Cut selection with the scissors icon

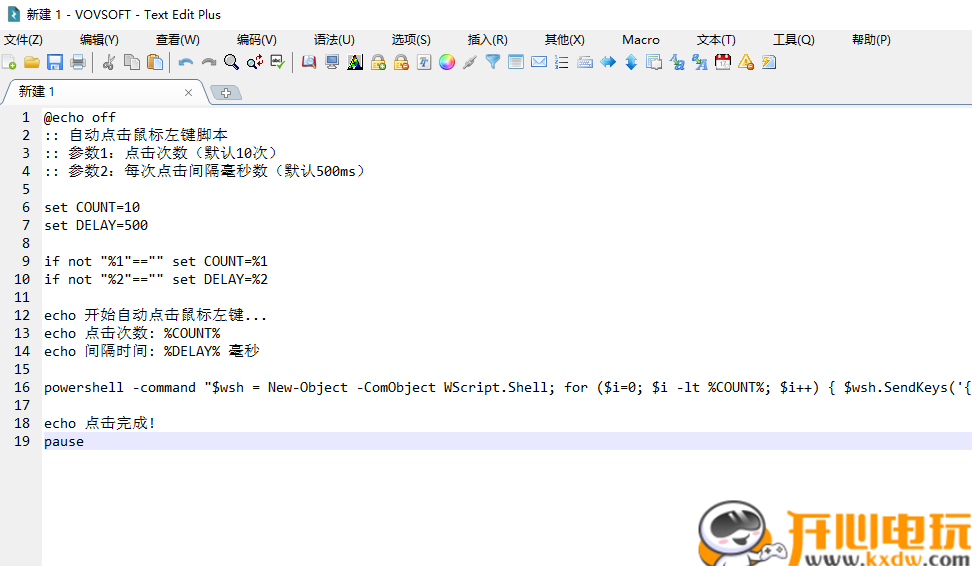(109, 62)
